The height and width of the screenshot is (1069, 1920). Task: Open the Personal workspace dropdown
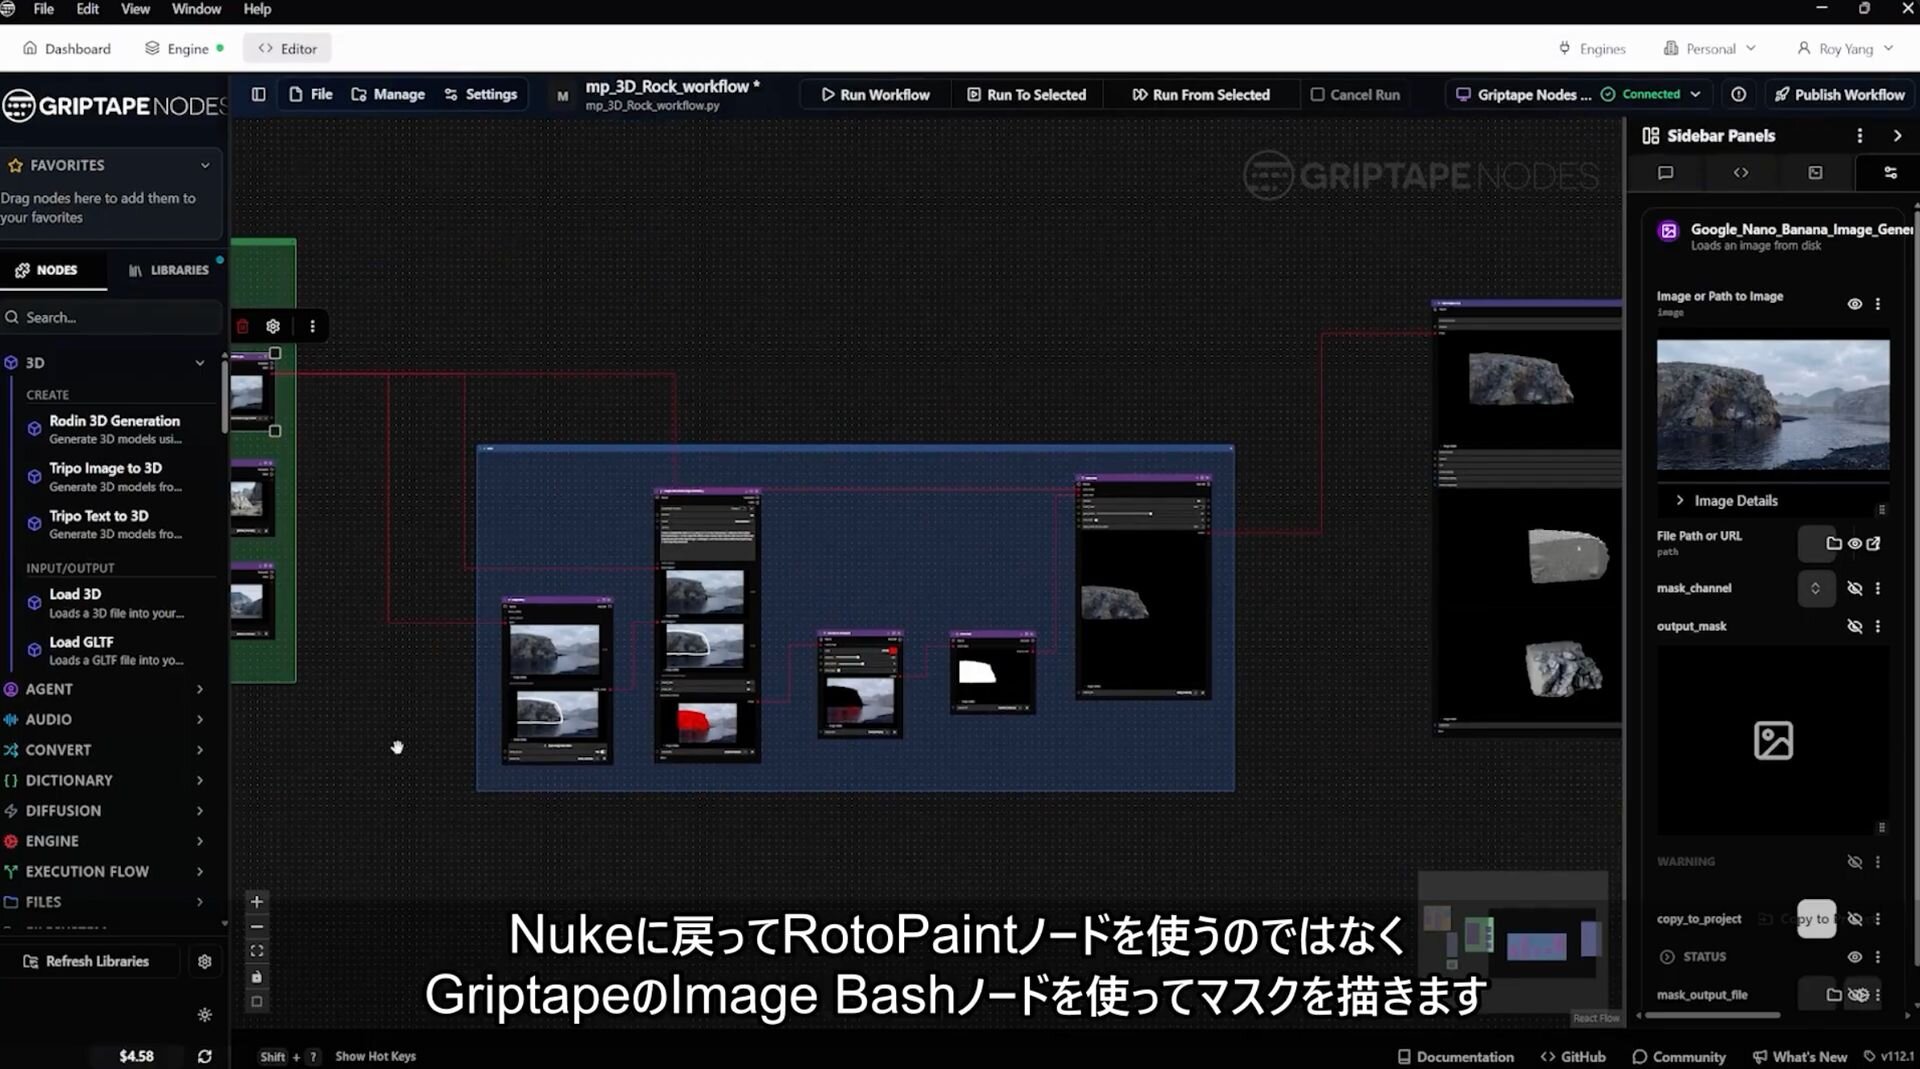tap(1709, 48)
